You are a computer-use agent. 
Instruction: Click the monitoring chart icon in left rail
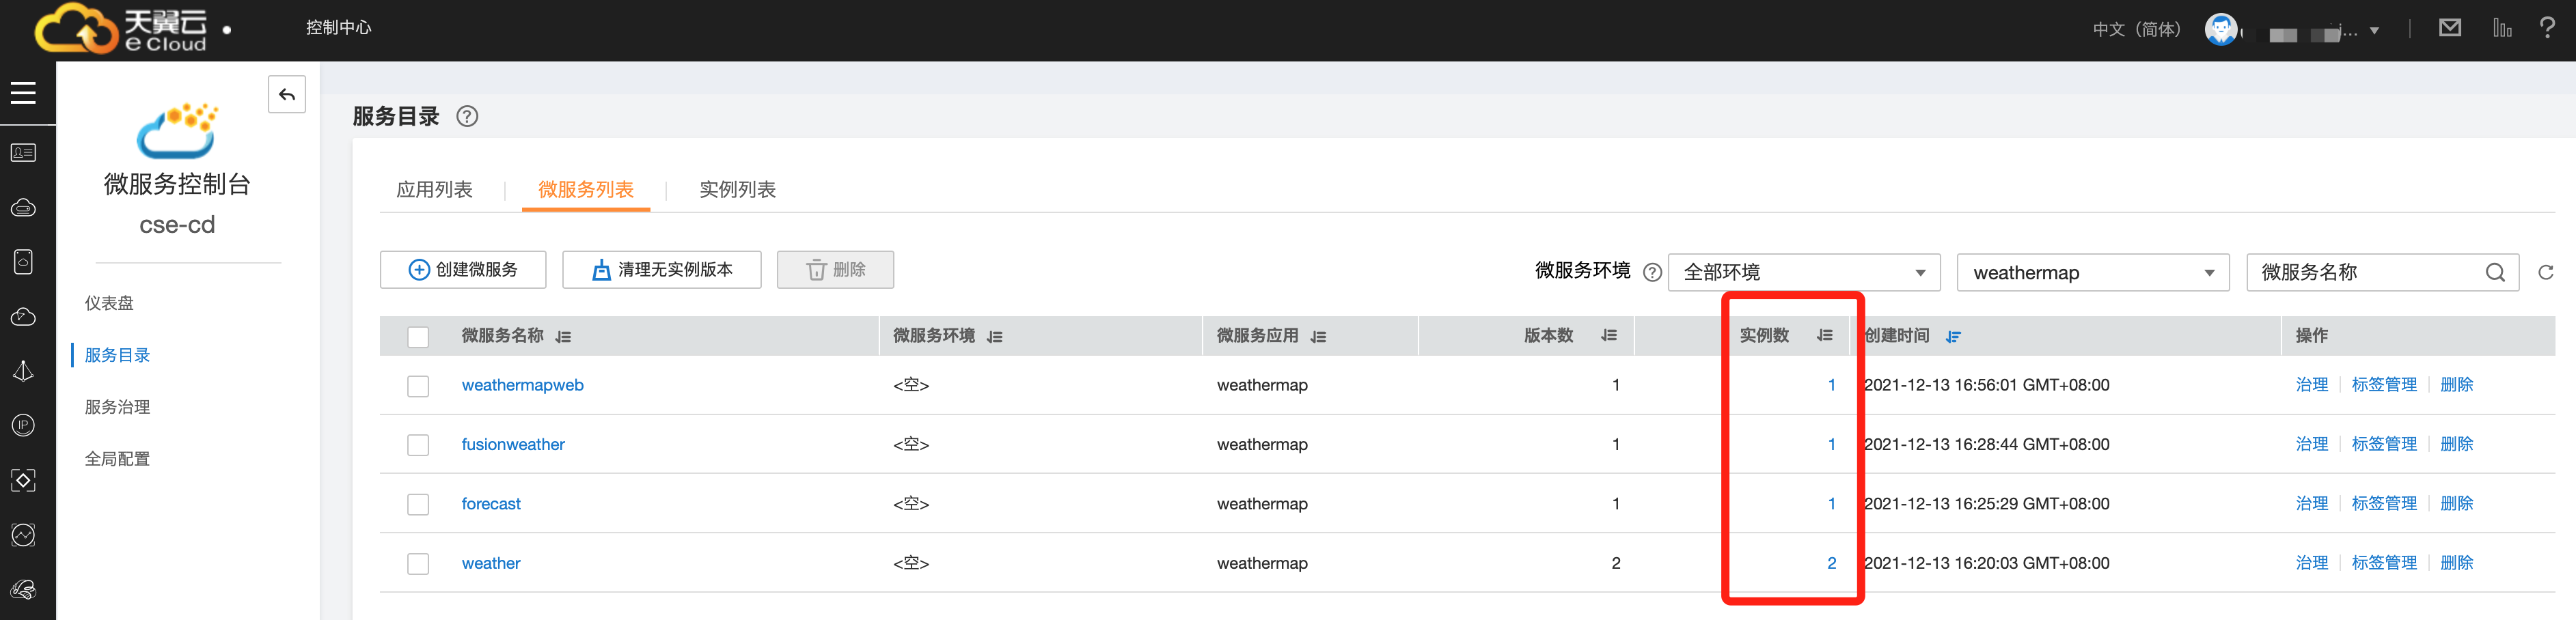tap(23, 535)
